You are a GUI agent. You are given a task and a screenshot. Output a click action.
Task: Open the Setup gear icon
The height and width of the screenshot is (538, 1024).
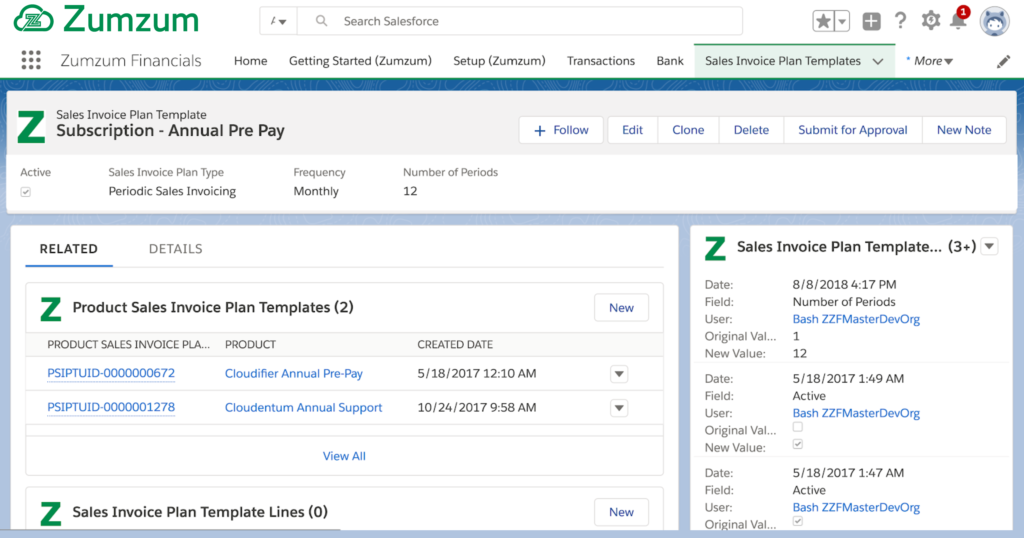click(931, 21)
